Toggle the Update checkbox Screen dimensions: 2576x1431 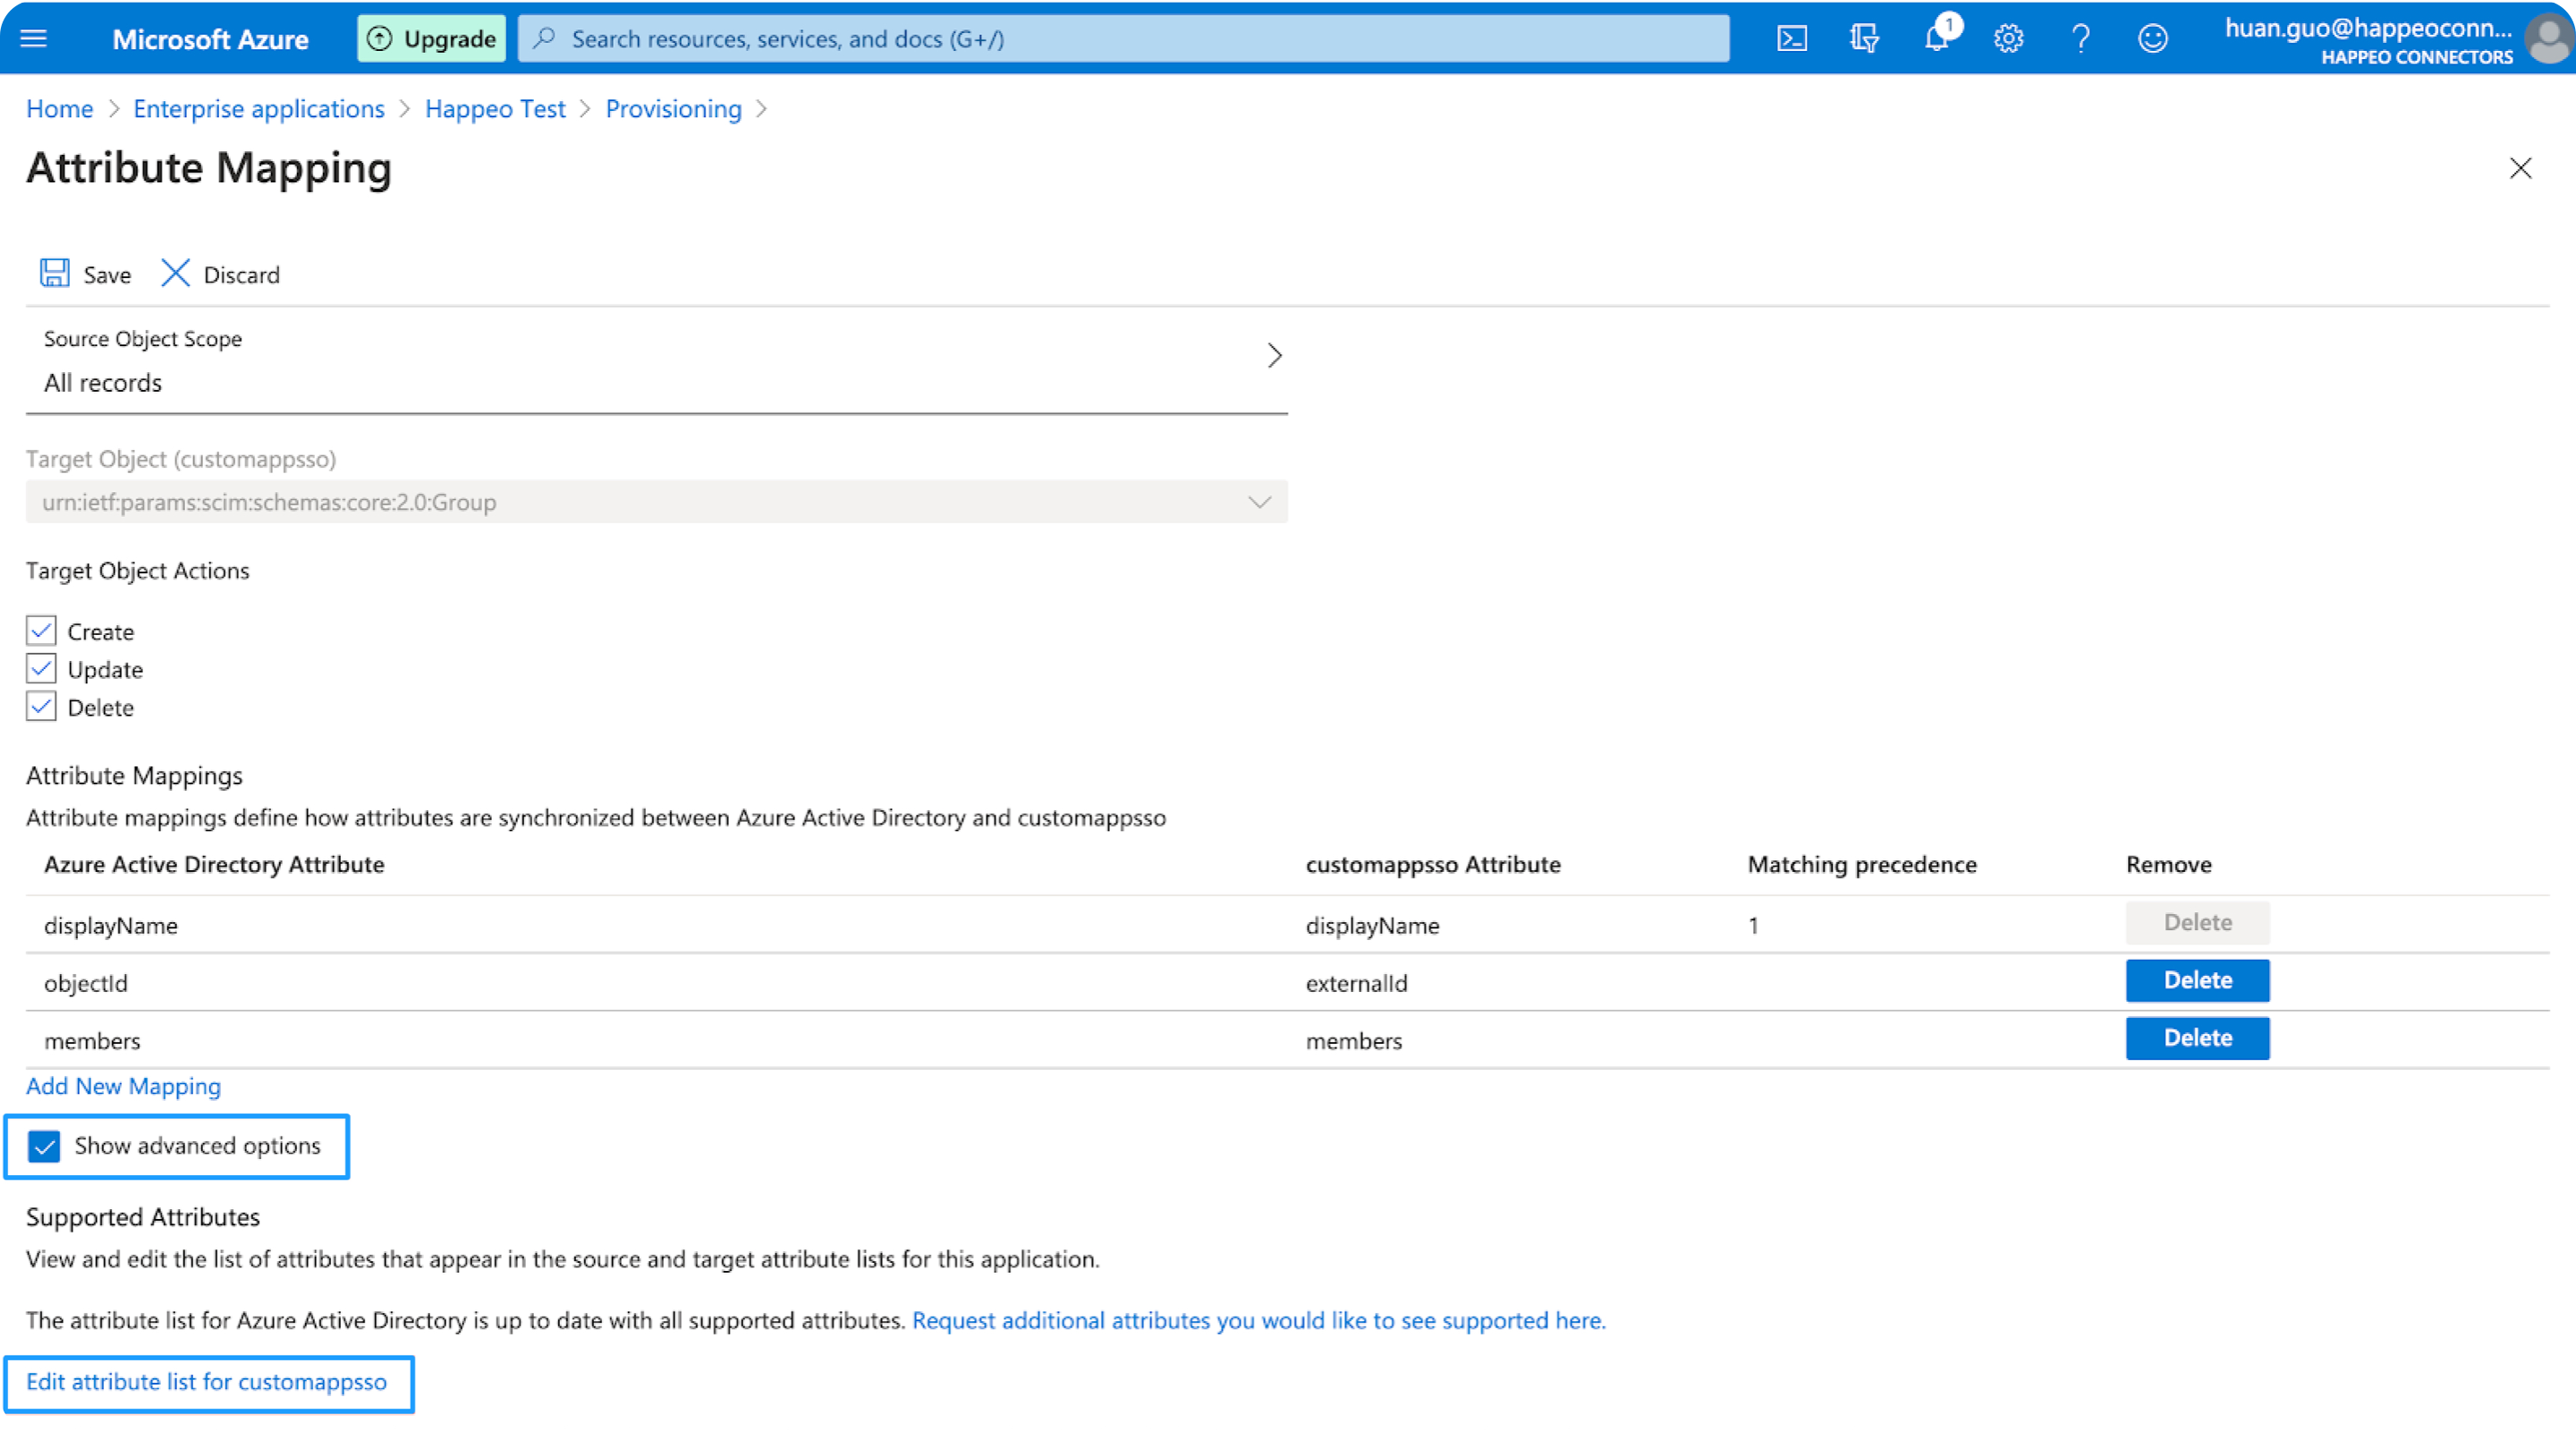tap(41, 668)
